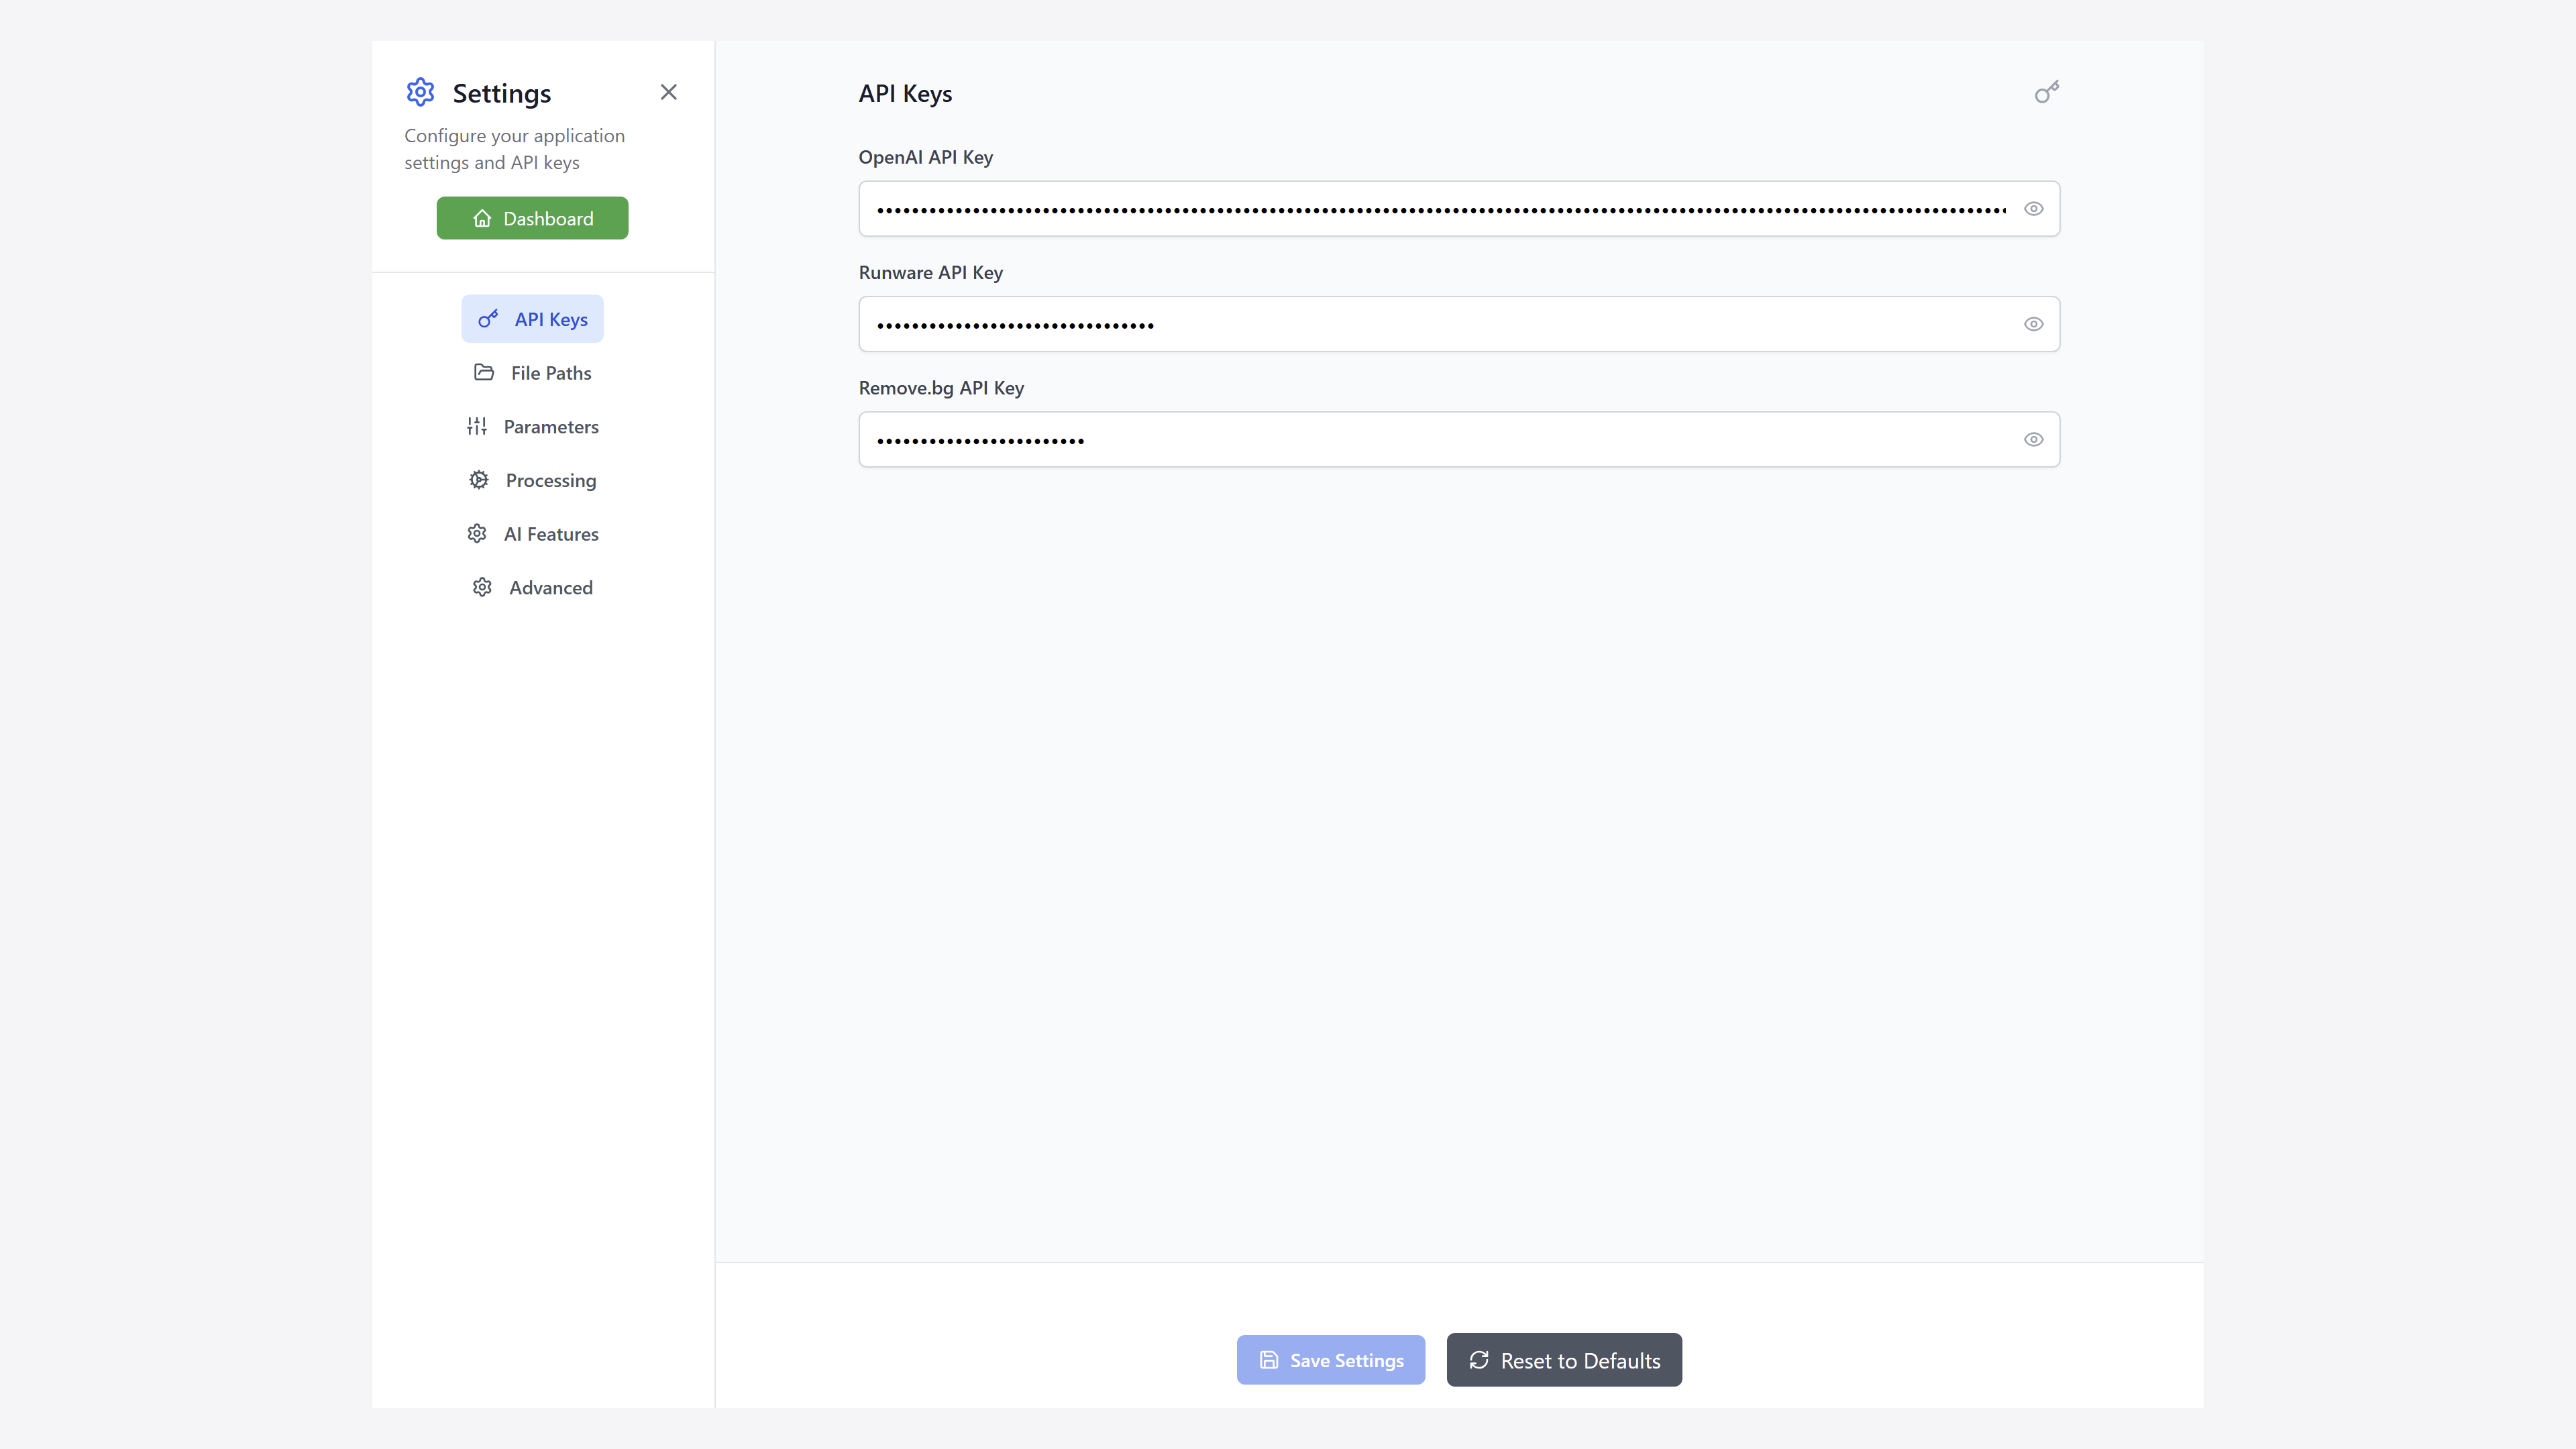Toggle visibility of Remove.bg API key
Screen dimensions: 2576x1449
(2033, 439)
